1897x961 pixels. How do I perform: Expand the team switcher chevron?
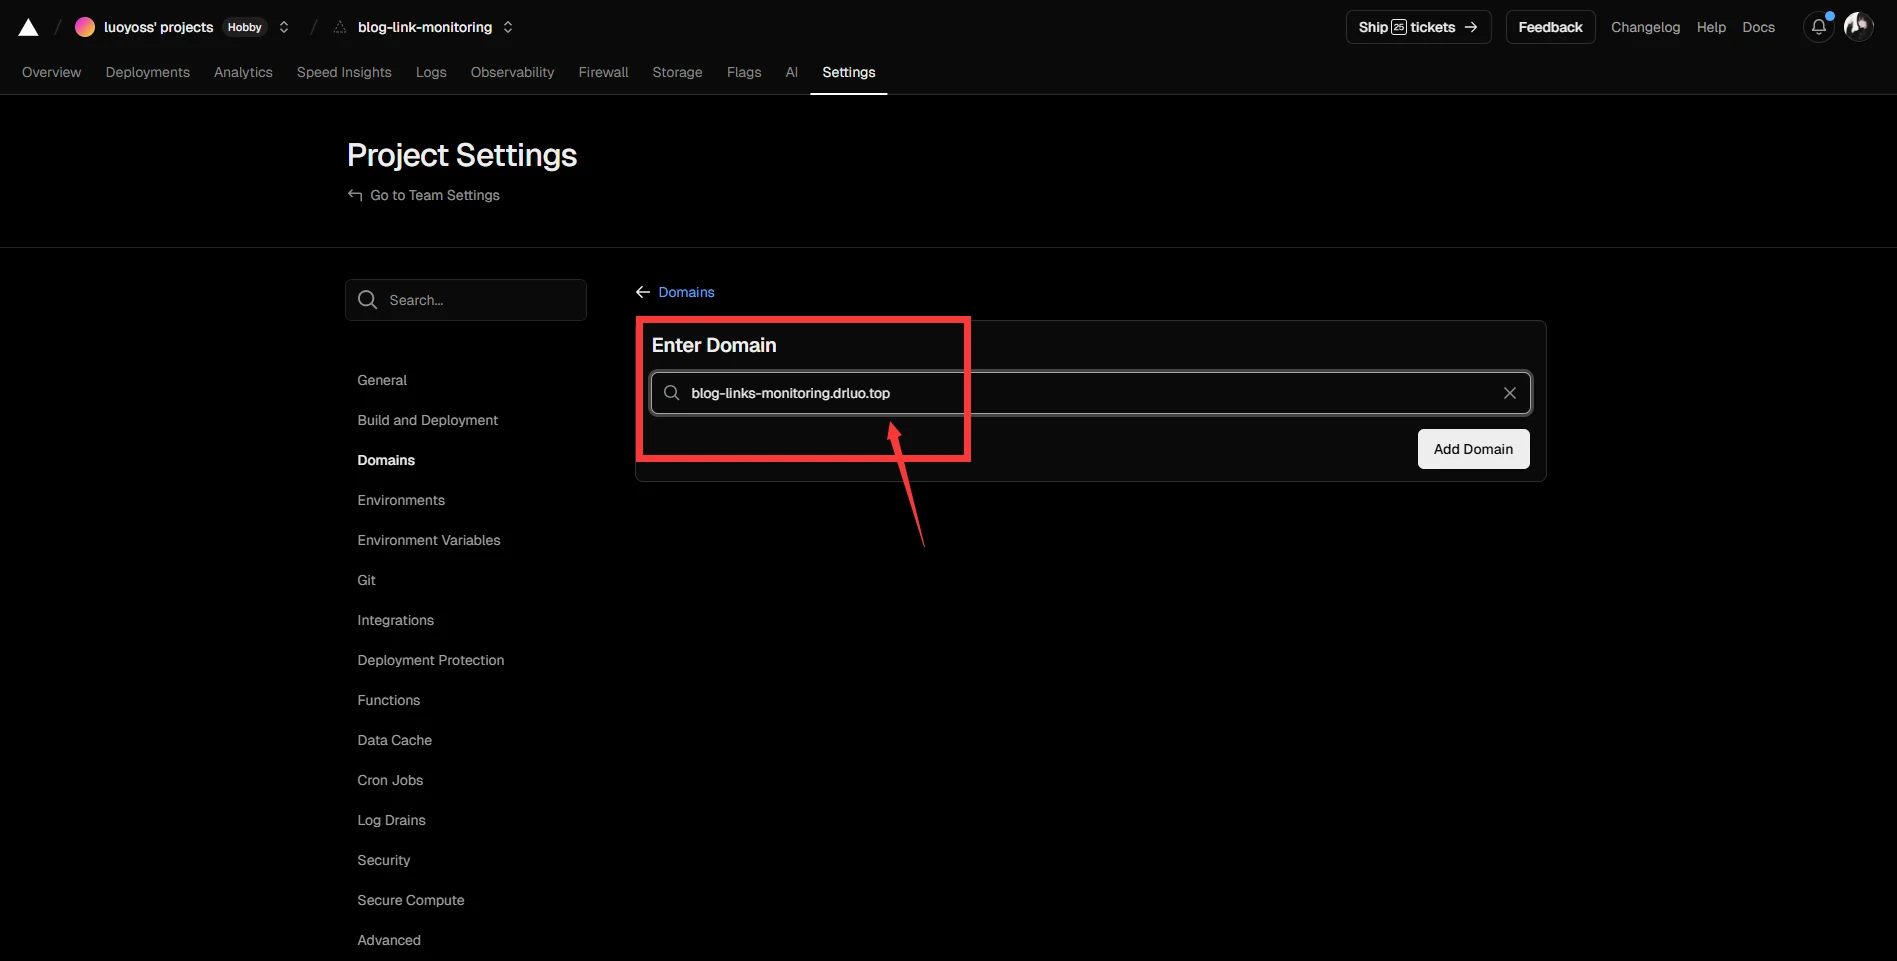pos(284,27)
